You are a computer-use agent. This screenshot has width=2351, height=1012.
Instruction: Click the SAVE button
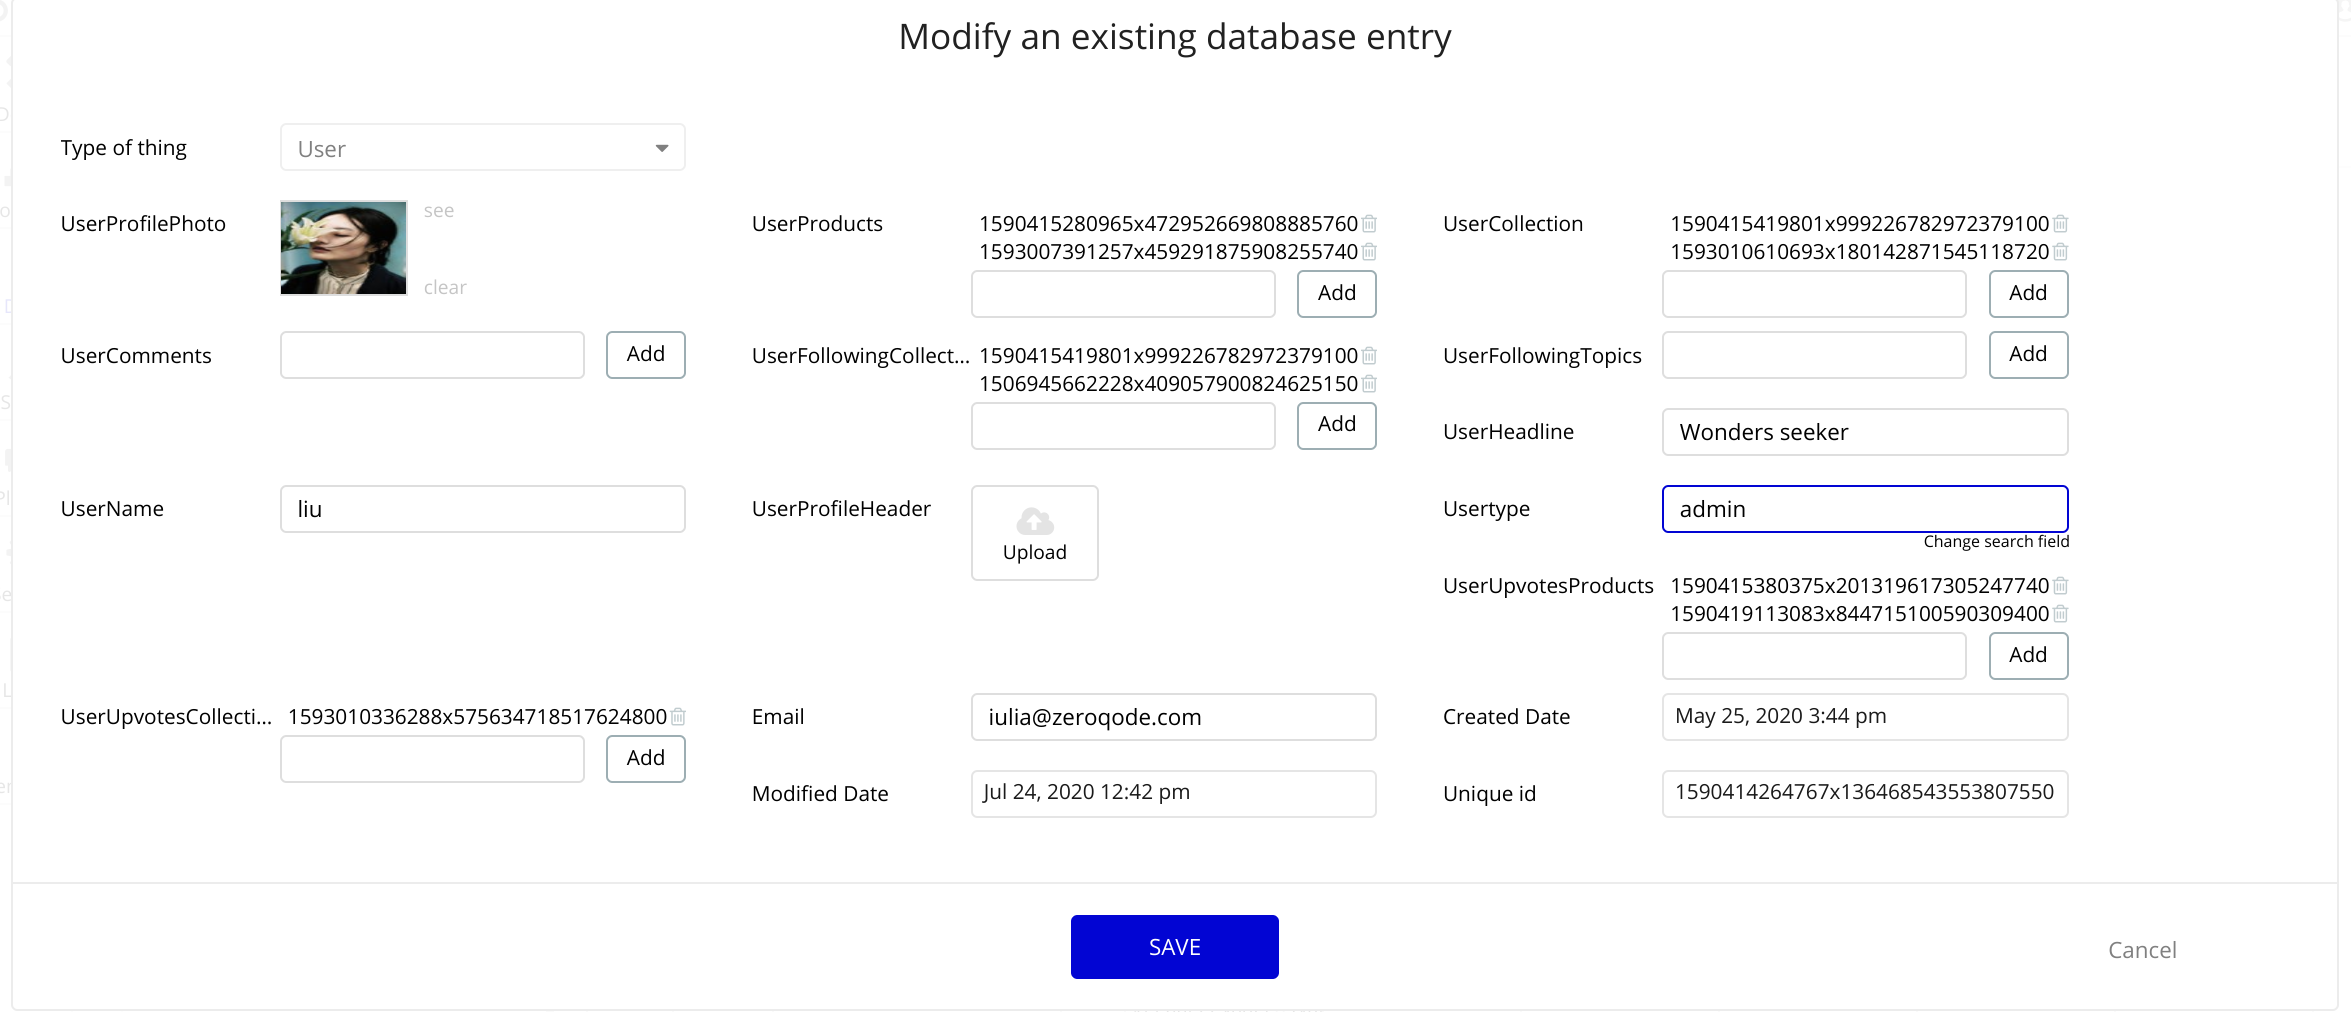[1174, 947]
